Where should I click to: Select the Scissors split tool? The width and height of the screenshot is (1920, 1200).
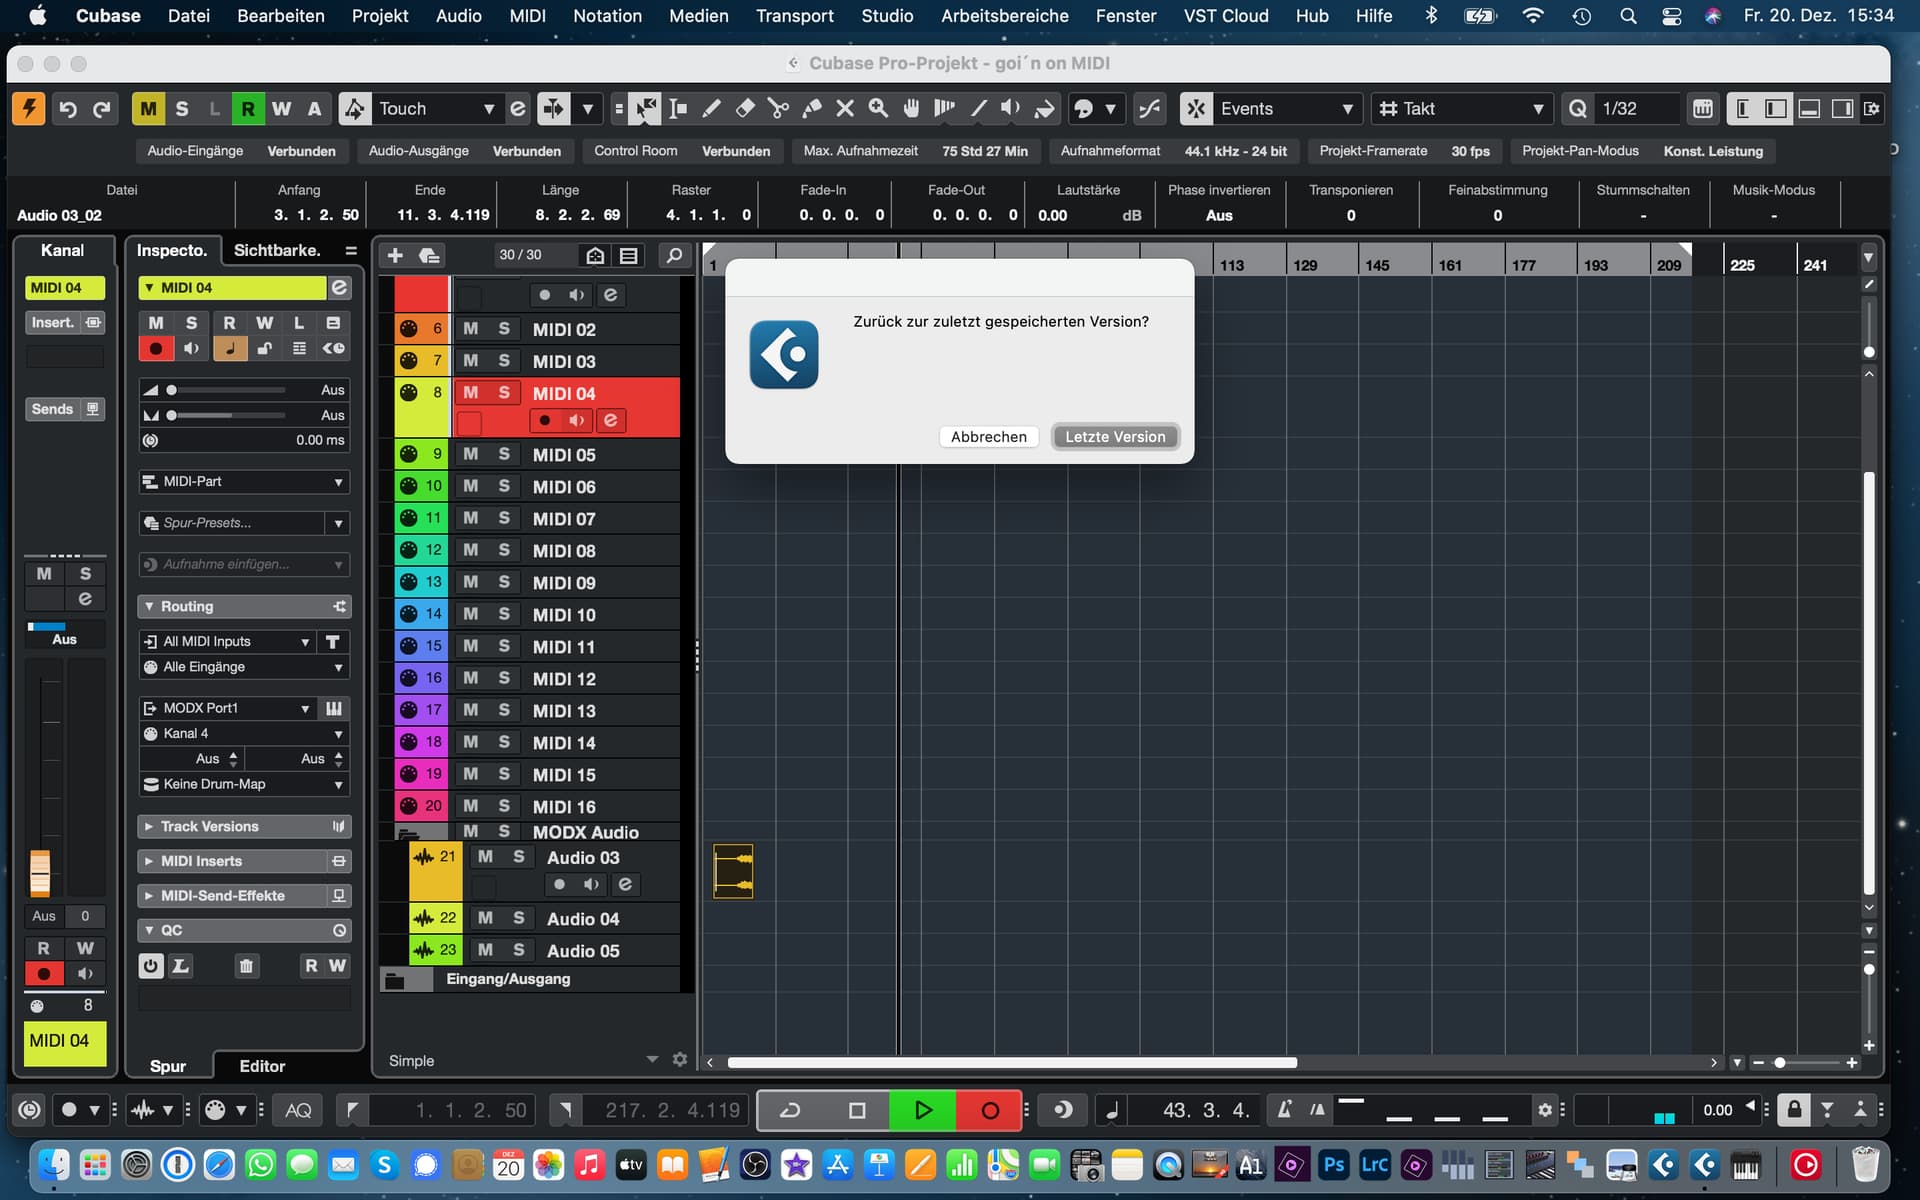pyautogui.click(x=778, y=108)
